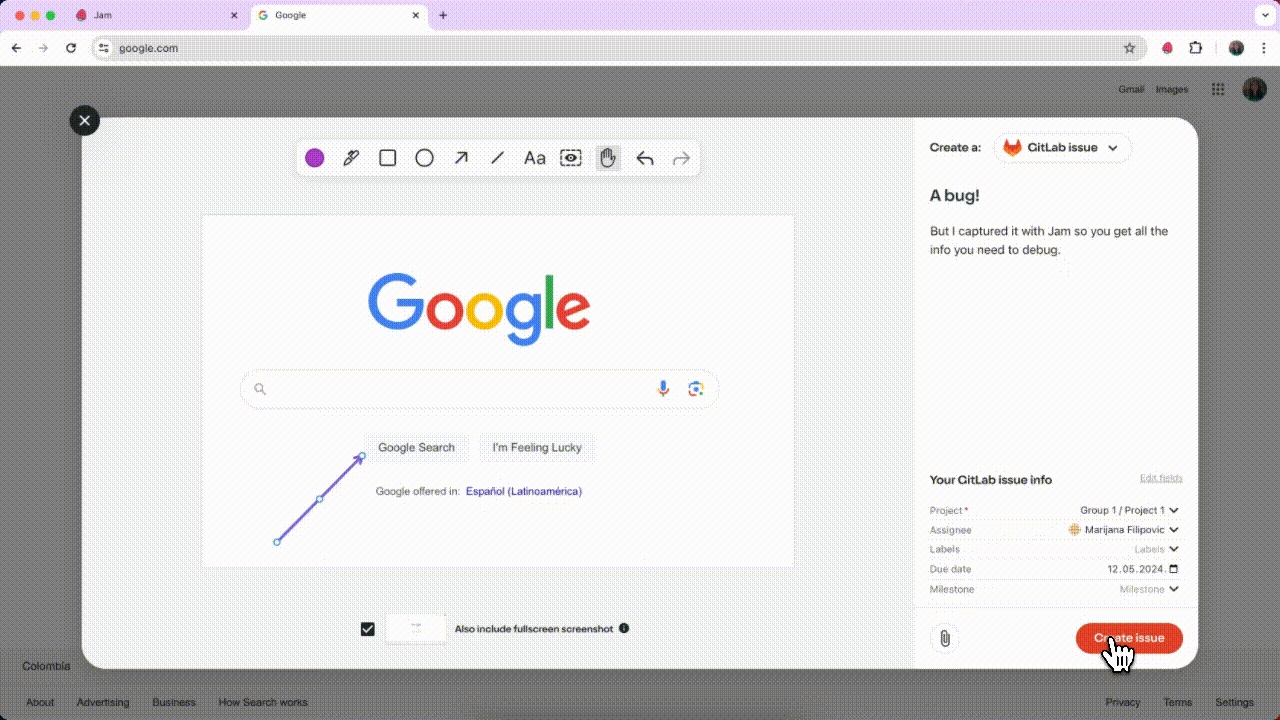1280x720 pixels.
Task: Select the pen drawing tool
Action: (x=351, y=158)
